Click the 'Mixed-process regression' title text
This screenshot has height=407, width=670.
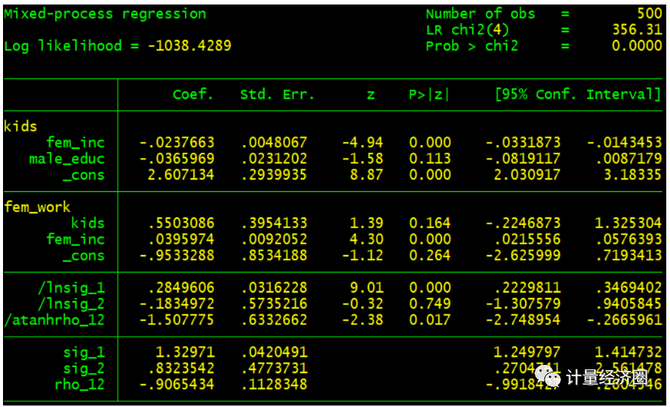(105, 14)
